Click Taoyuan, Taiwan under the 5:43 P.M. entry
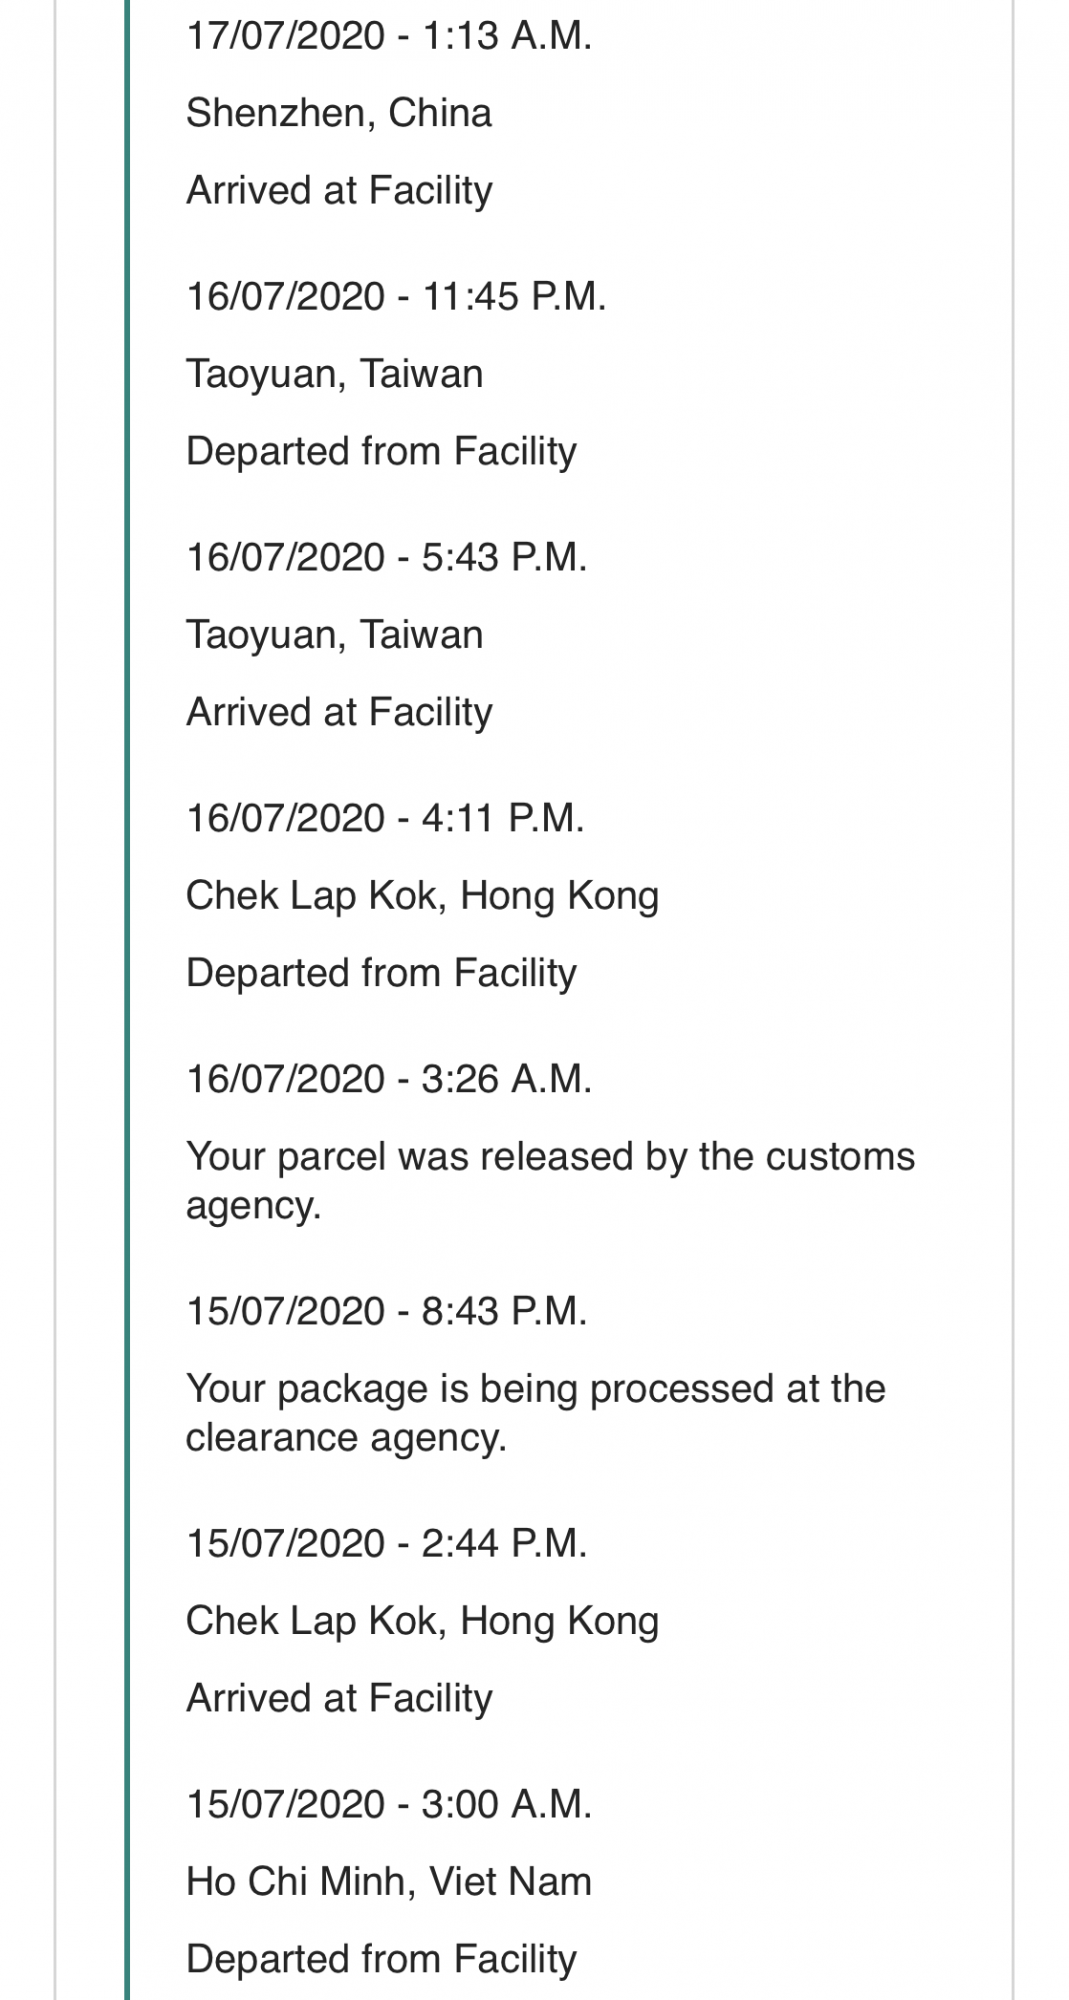1069x2000 pixels. tap(335, 635)
